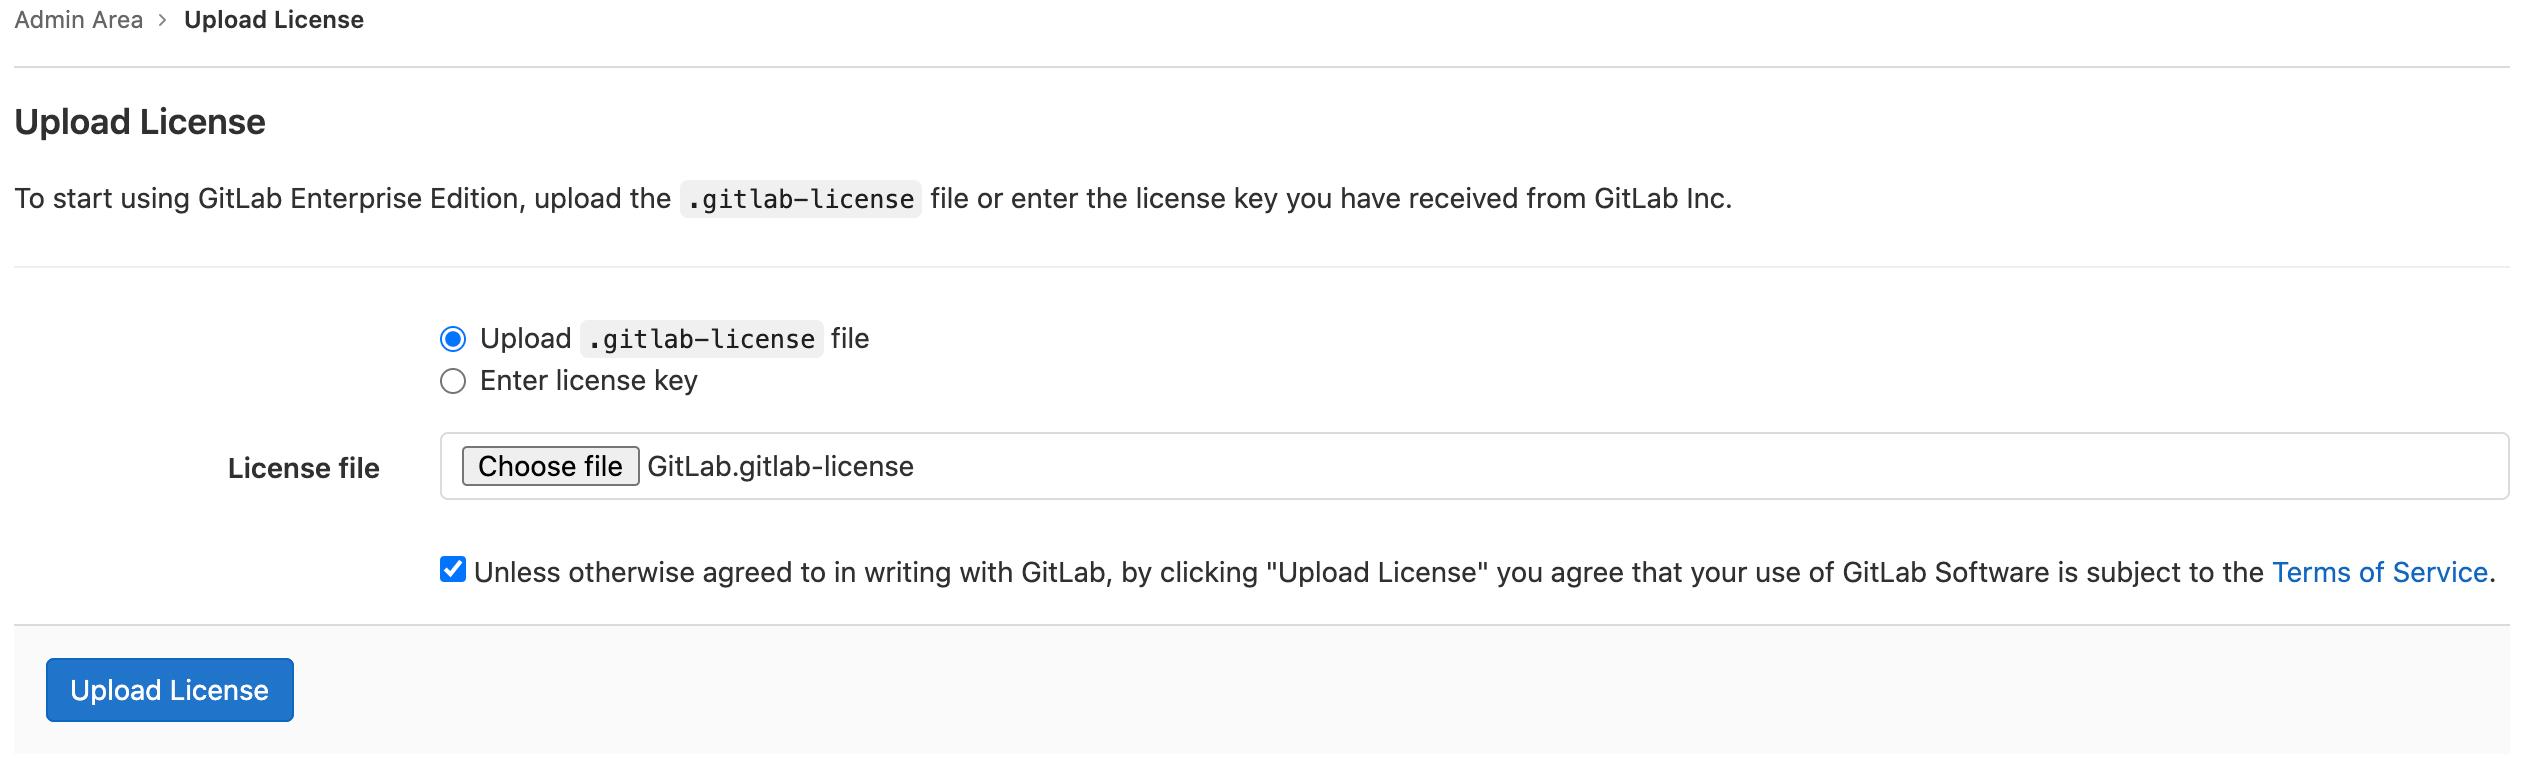Click the License file field

[1000, 466]
